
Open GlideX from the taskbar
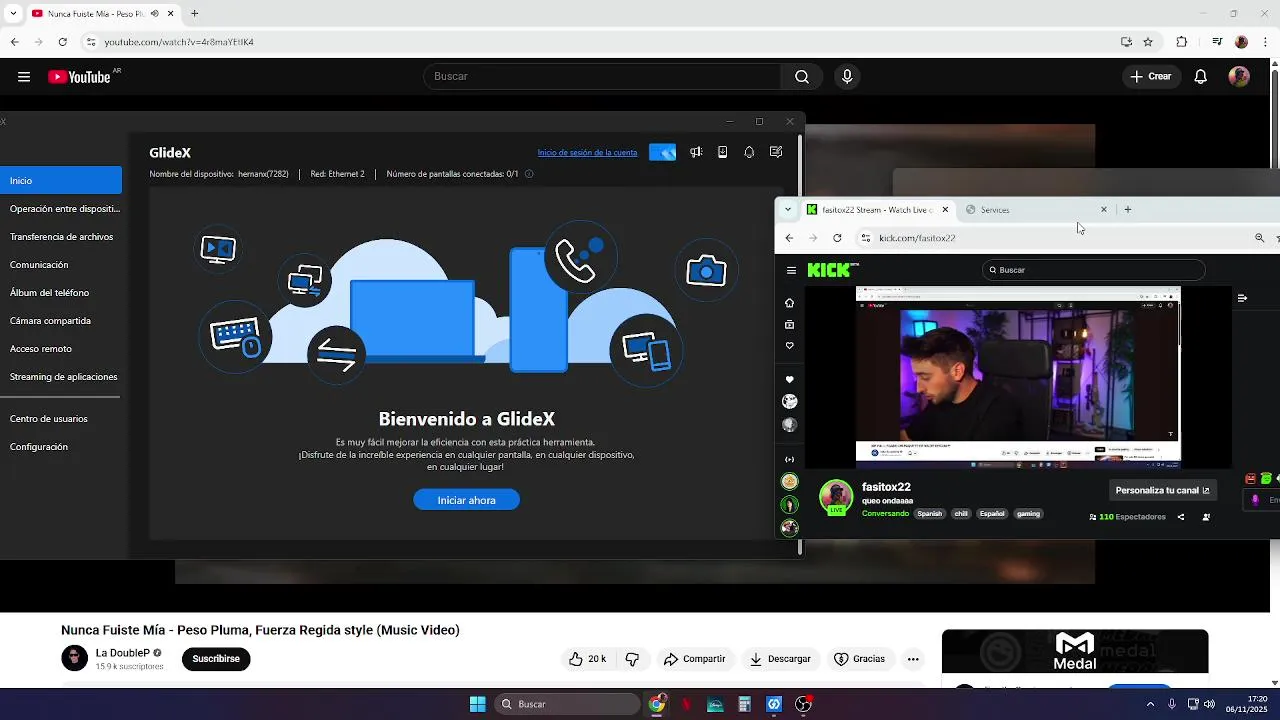click(774, 704)
